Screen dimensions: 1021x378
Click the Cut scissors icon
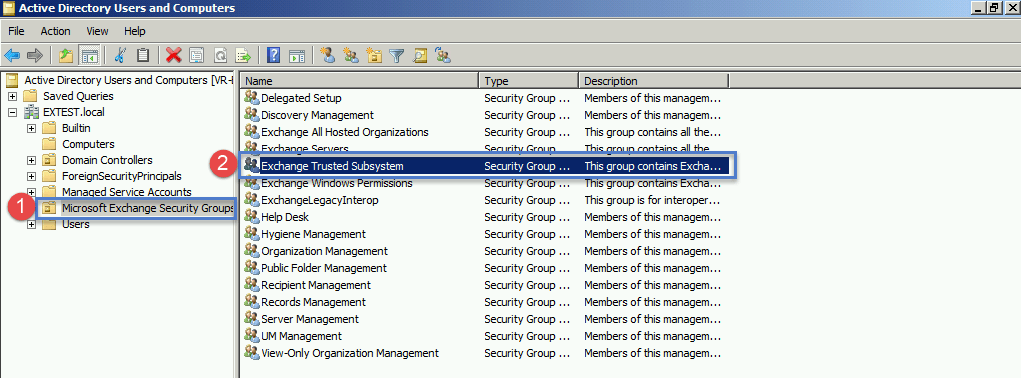pyautogui.click(x=120, y=55)
